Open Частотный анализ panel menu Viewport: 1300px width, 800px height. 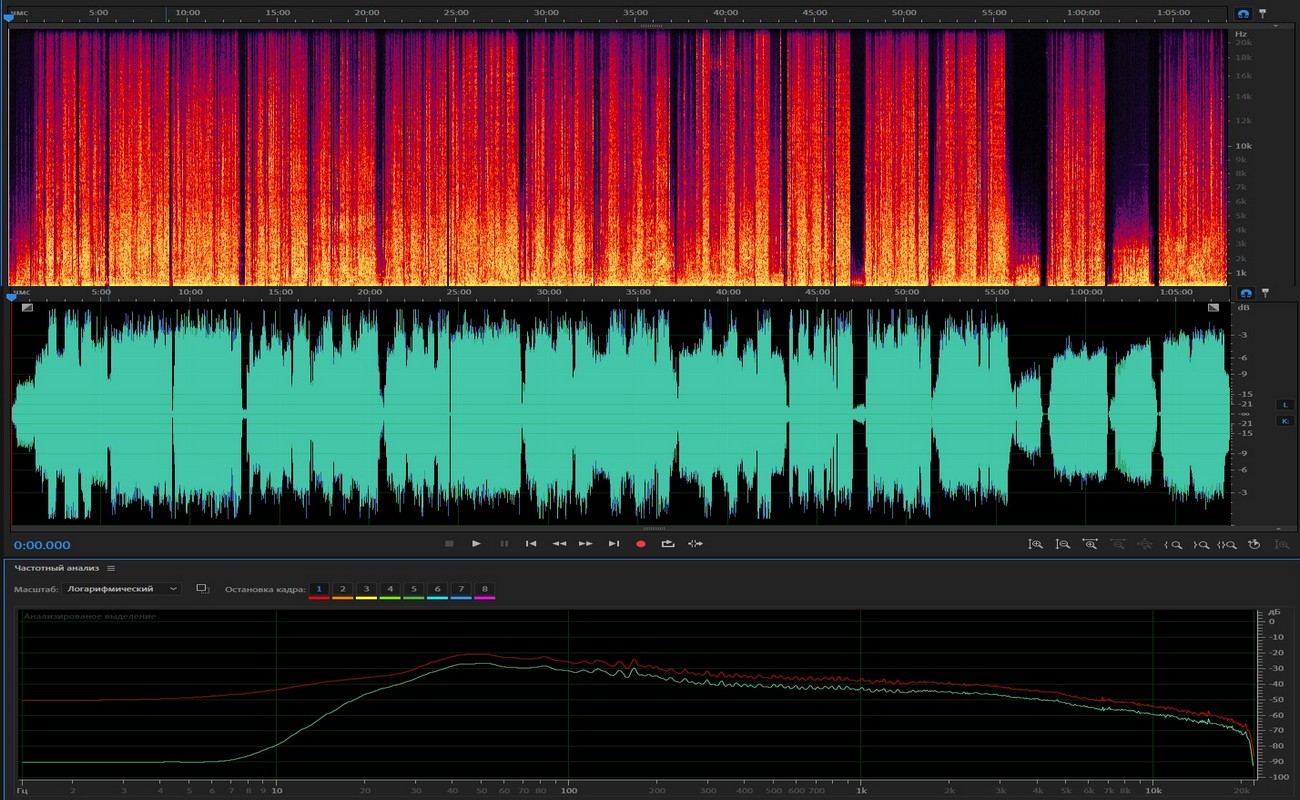click(111, 568)
